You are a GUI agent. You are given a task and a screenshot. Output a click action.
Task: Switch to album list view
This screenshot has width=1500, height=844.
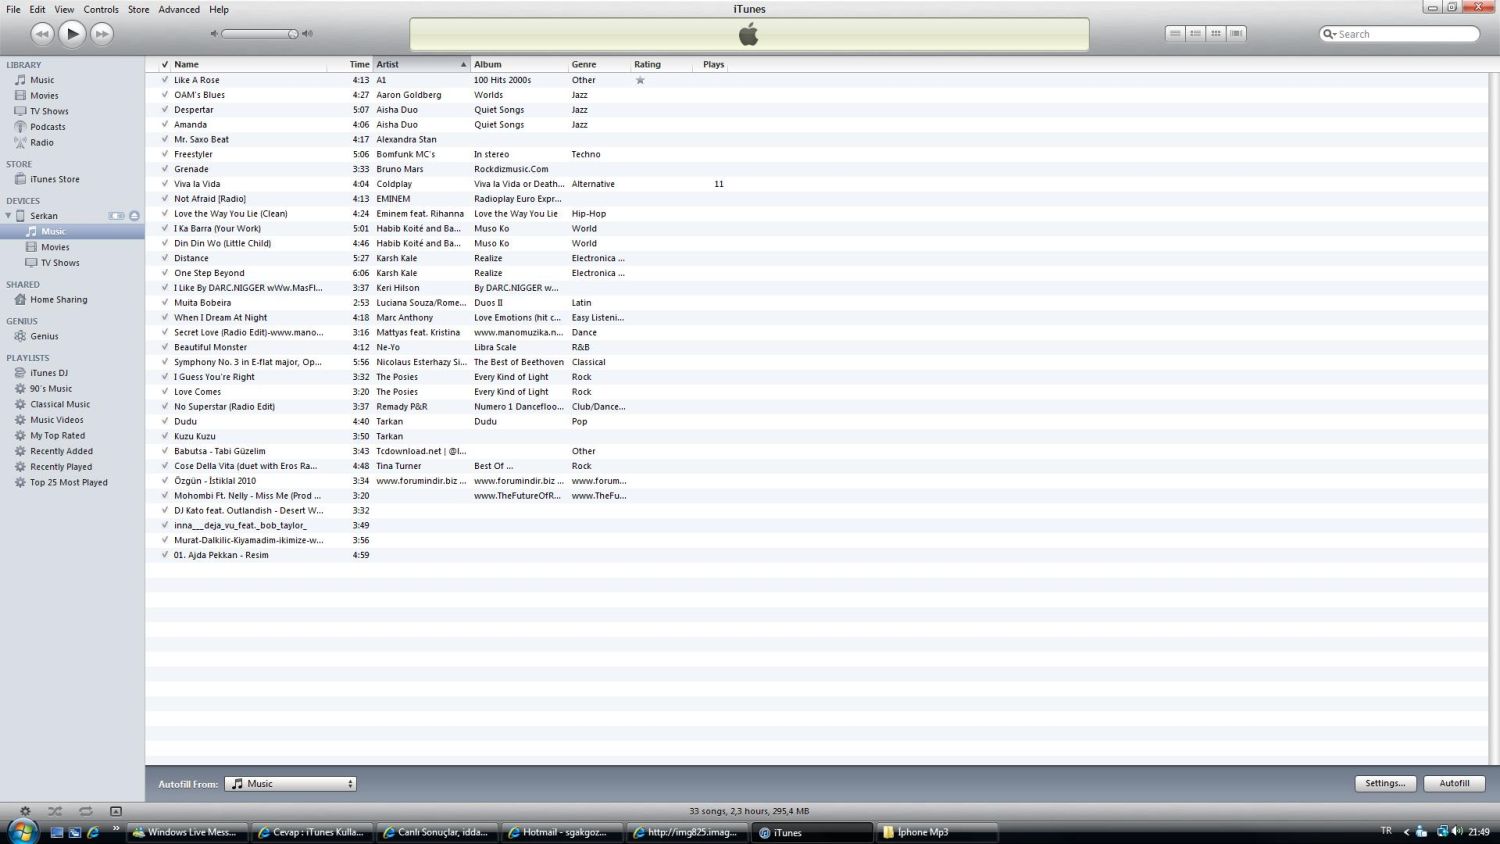pos(1195,34)
